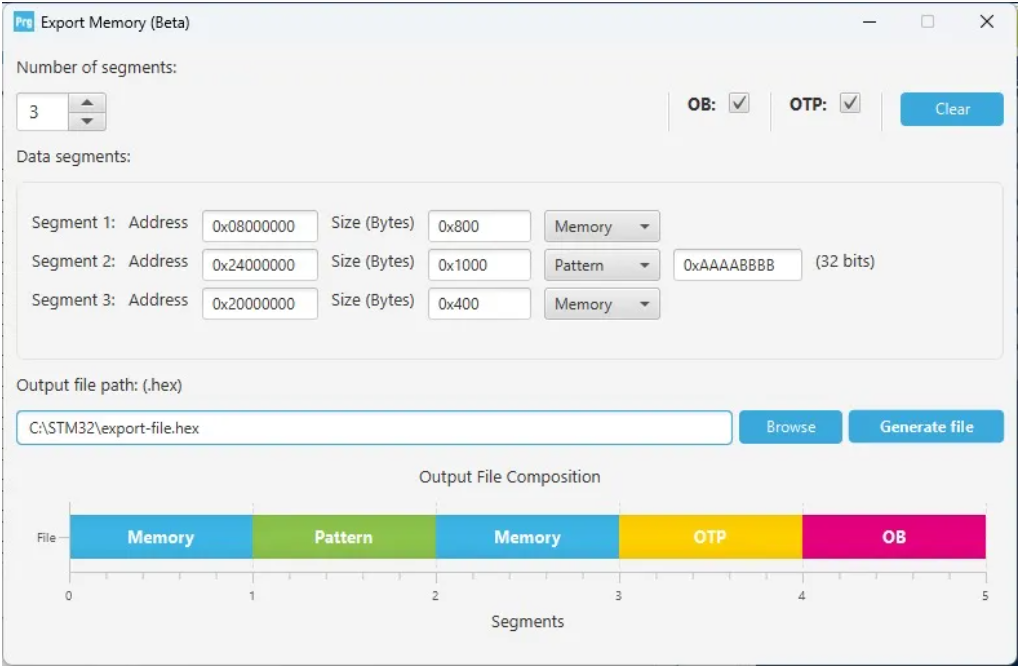Click the Browse button
The height and width of the screenshot is (666, 1020).
pyautogui.click(x=790, y=427)
